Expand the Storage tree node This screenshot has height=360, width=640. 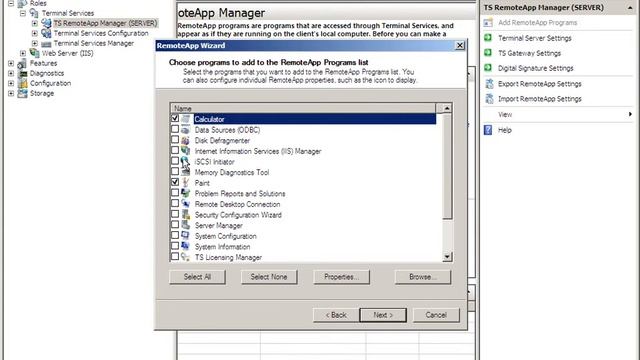coord(11,93)
